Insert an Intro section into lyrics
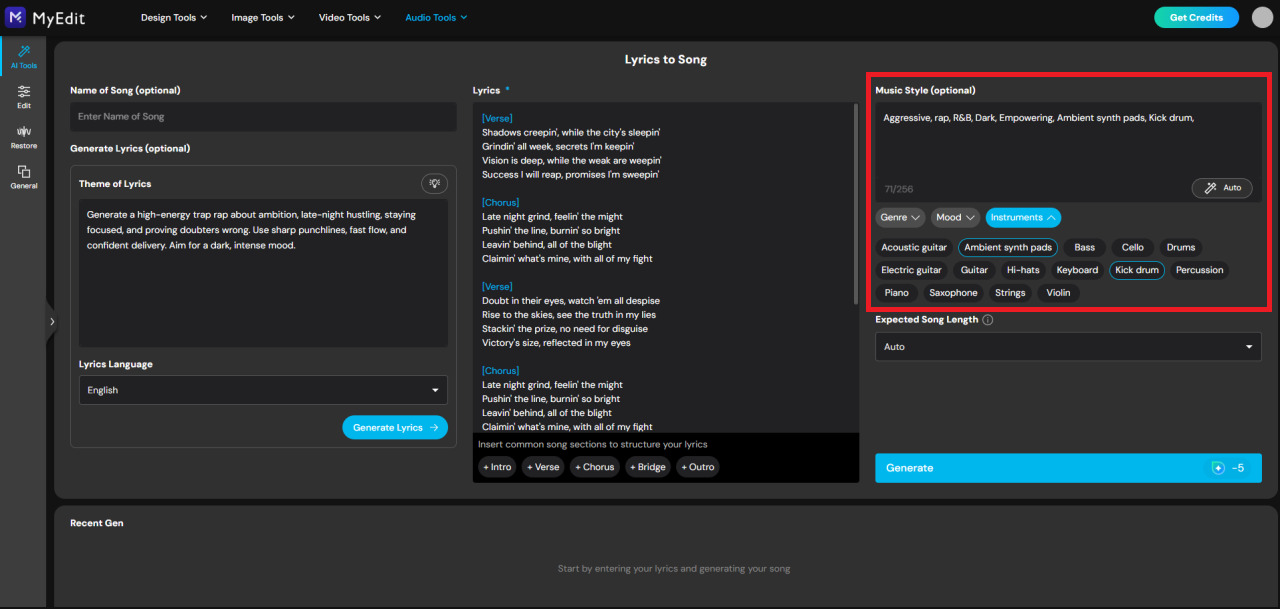 coord(497,467)
